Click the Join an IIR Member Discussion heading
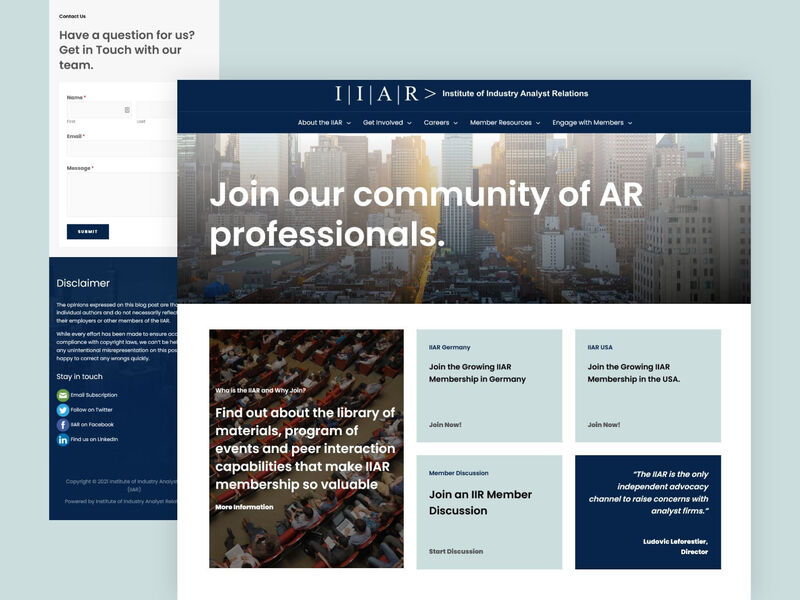The image size is (800, 600). point(480,503)
